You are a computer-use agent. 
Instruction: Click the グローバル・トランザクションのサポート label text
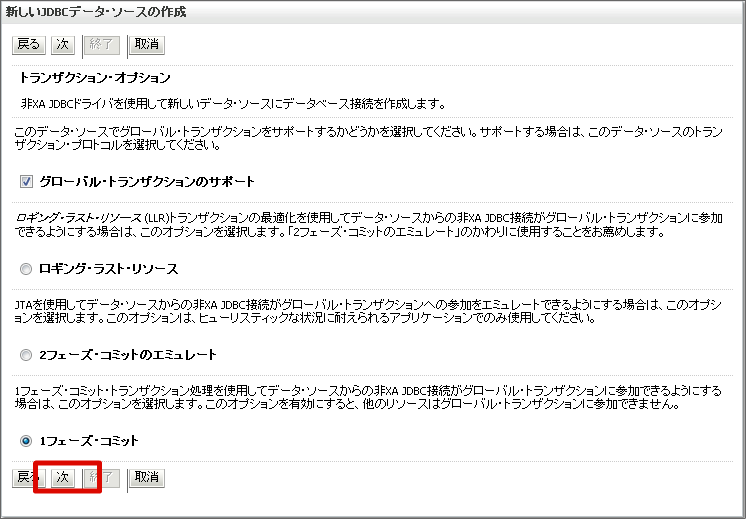click(147, 181)
